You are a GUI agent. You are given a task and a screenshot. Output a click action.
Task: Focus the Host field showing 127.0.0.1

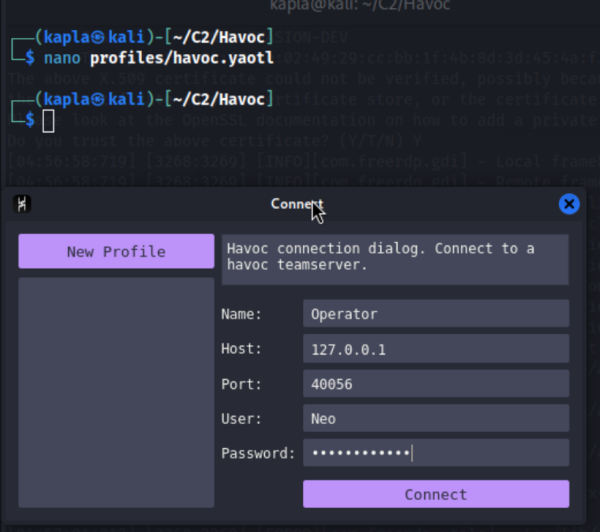click(436, 349)
